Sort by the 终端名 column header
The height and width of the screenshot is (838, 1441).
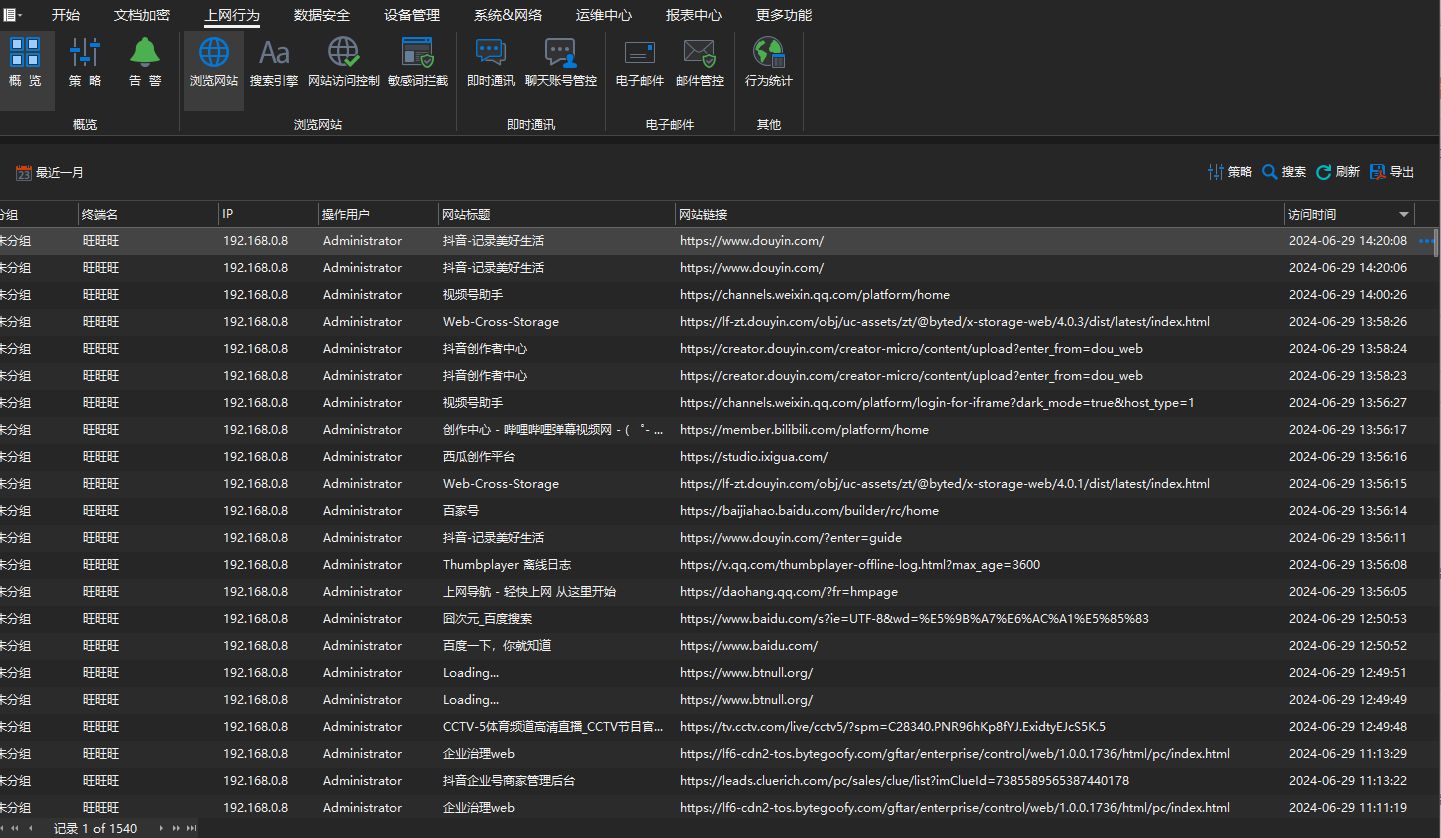(148, 214)
